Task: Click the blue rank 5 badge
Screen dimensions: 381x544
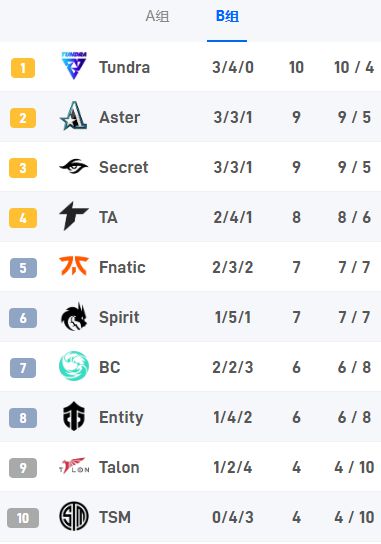Action: click(23, 268)
